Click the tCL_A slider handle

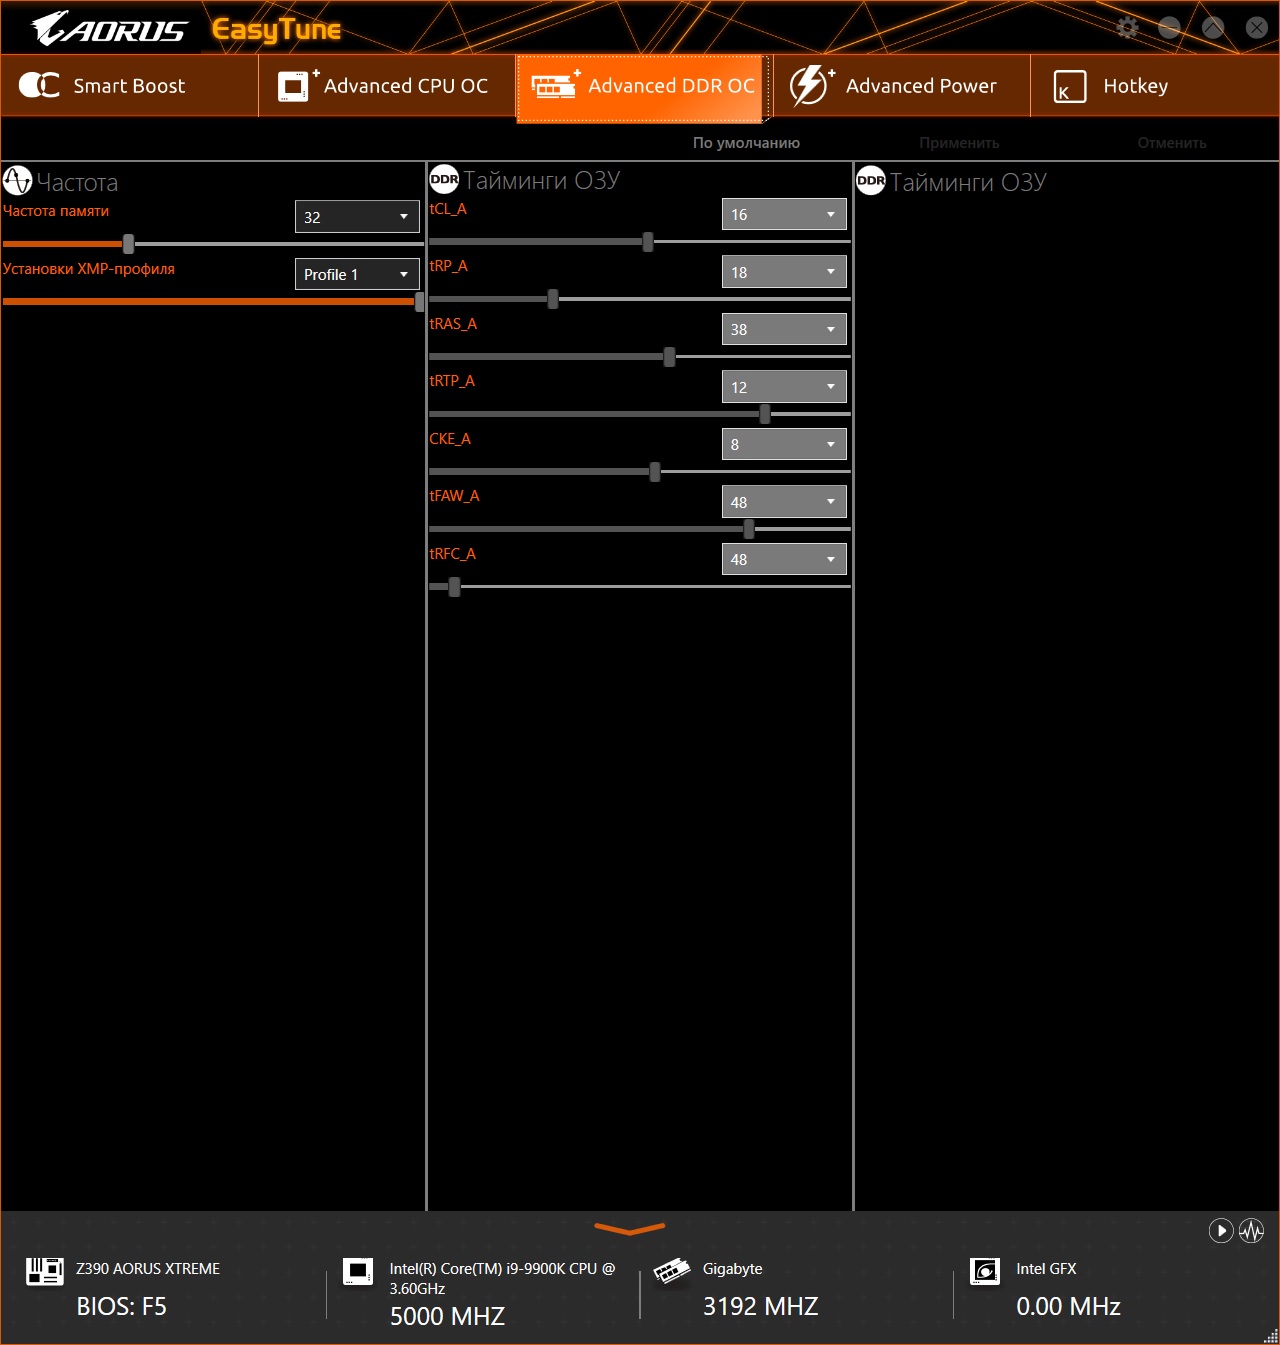(648, 241)
